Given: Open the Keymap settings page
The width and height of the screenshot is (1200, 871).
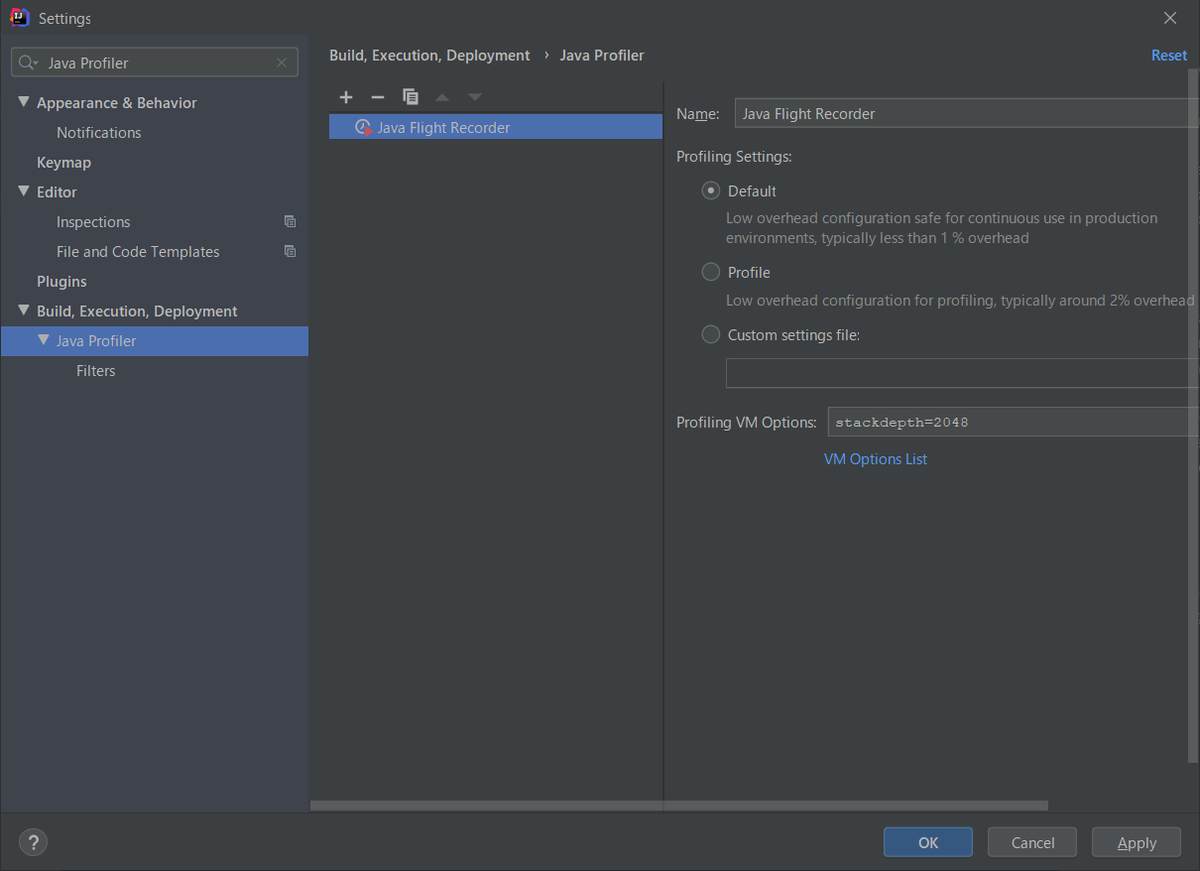Looking at the screenshot, I should [64, 162].
